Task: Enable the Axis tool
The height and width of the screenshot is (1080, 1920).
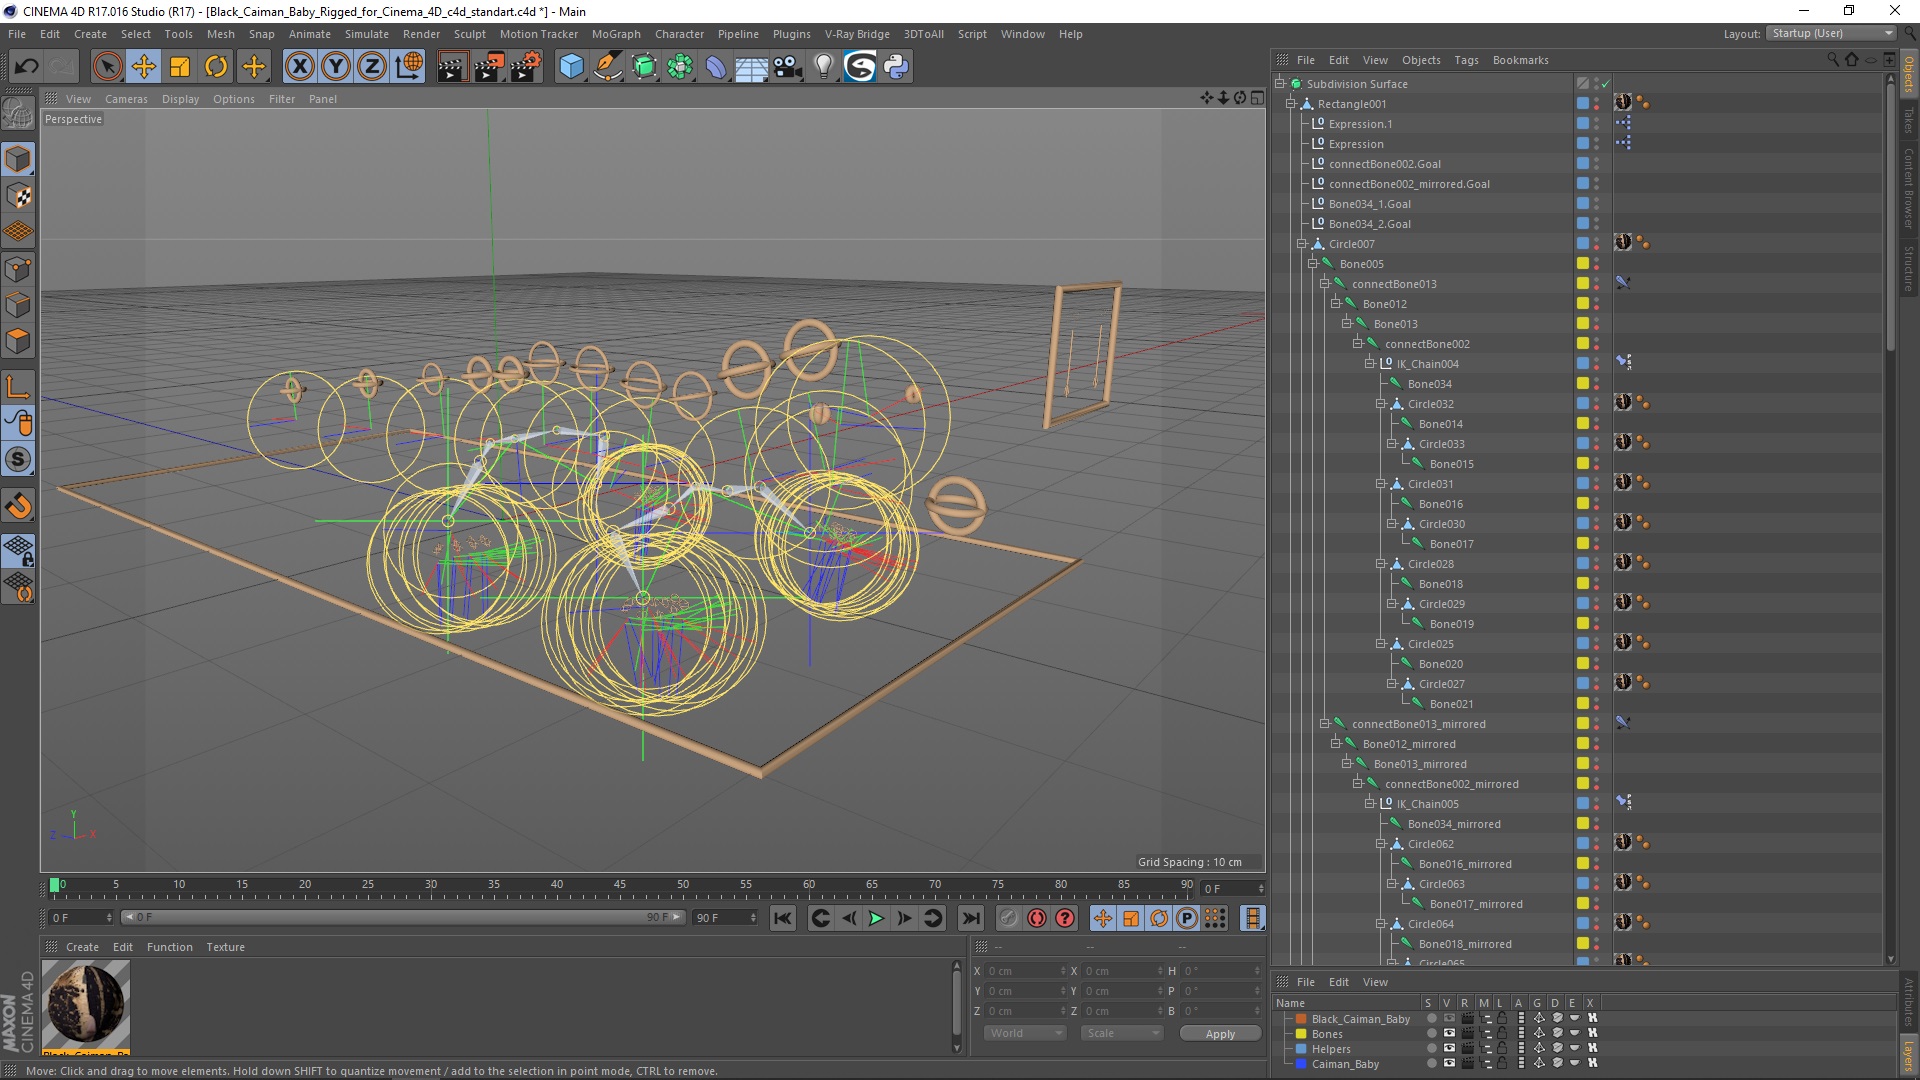Action: click(18, 387)
